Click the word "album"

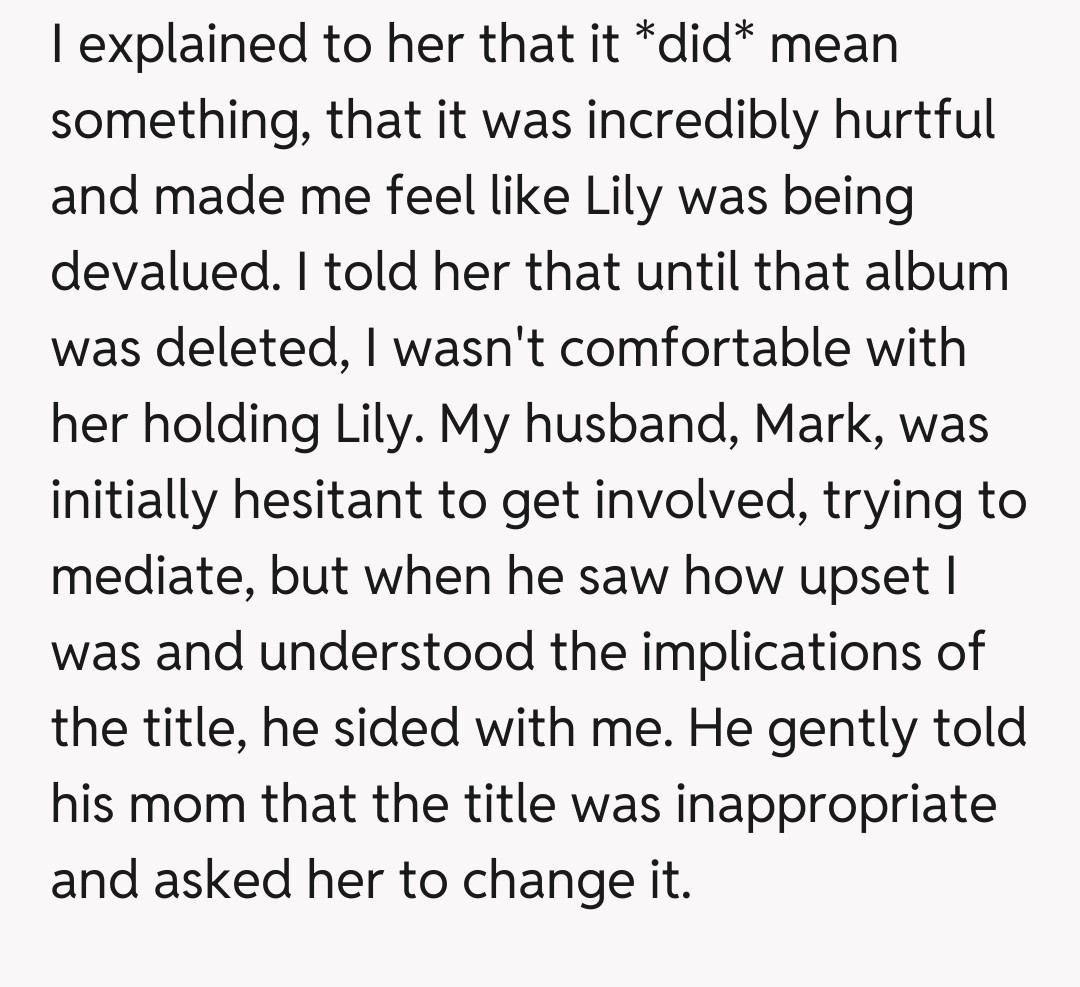938,273
